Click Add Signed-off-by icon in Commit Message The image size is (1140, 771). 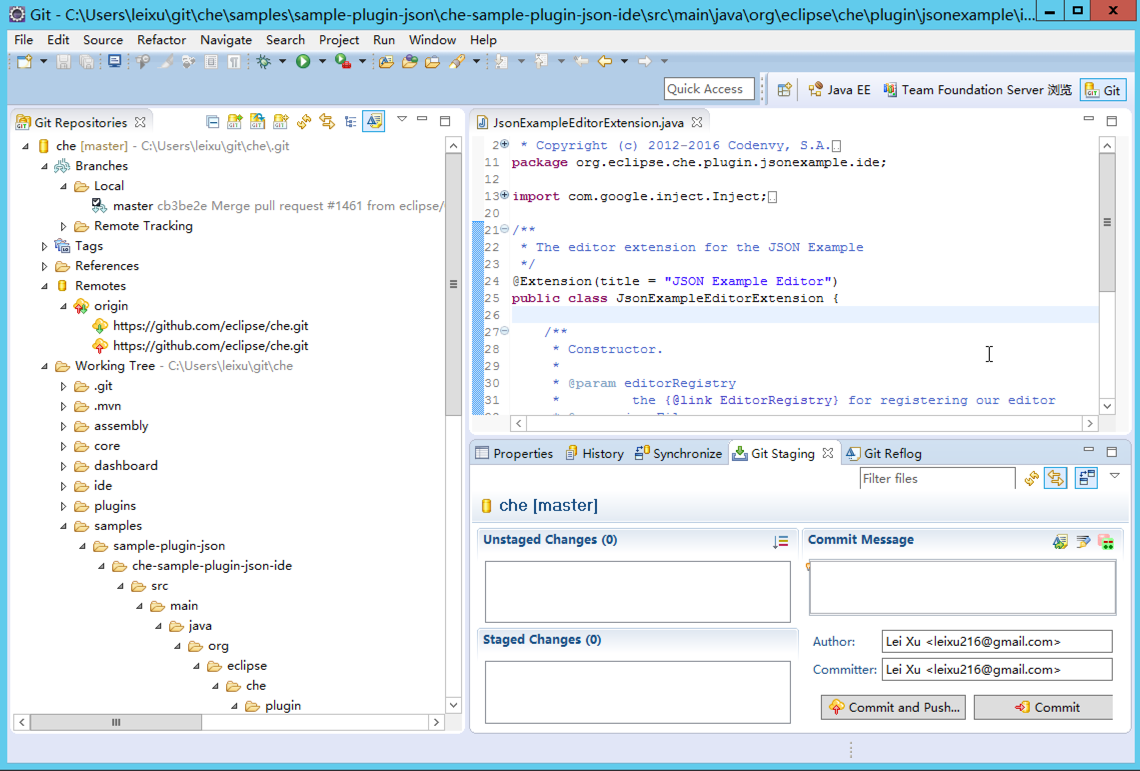pos(1083,541)
